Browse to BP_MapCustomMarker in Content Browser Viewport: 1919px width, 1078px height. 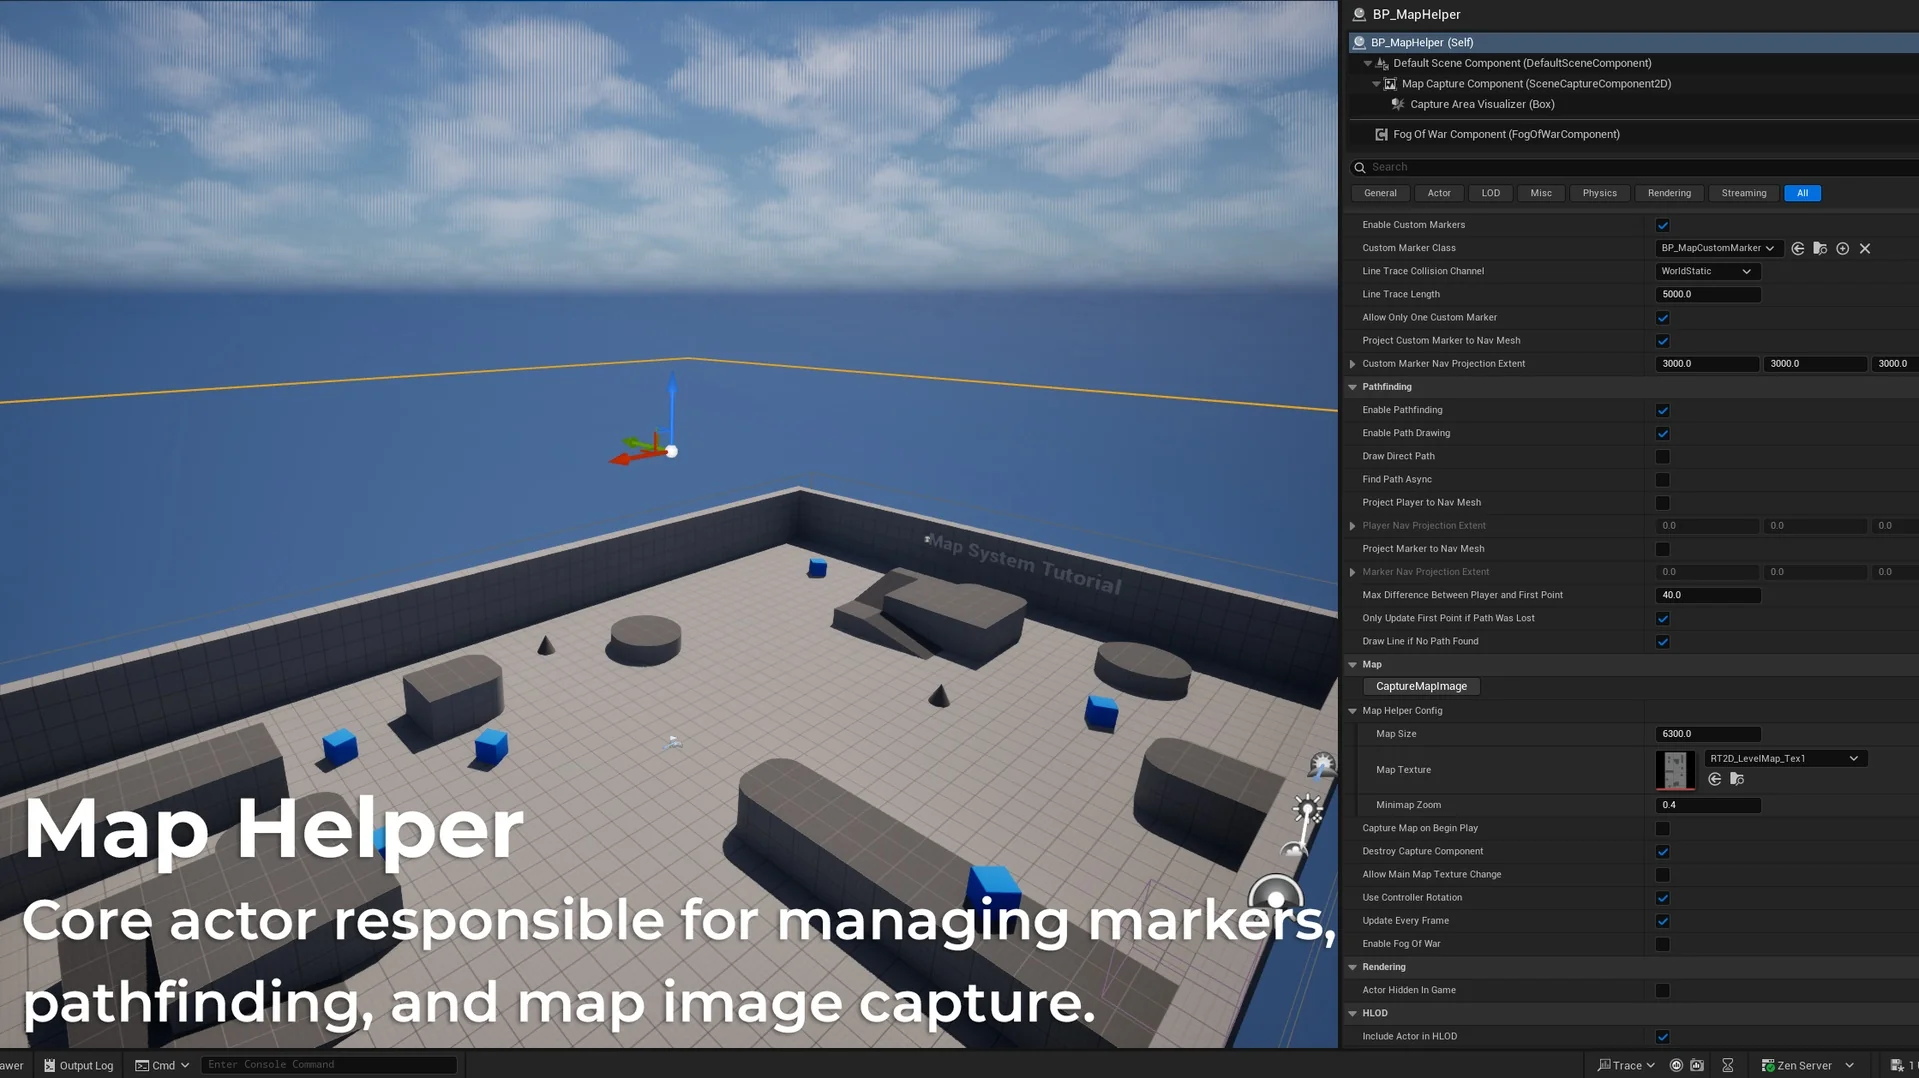1820,248
